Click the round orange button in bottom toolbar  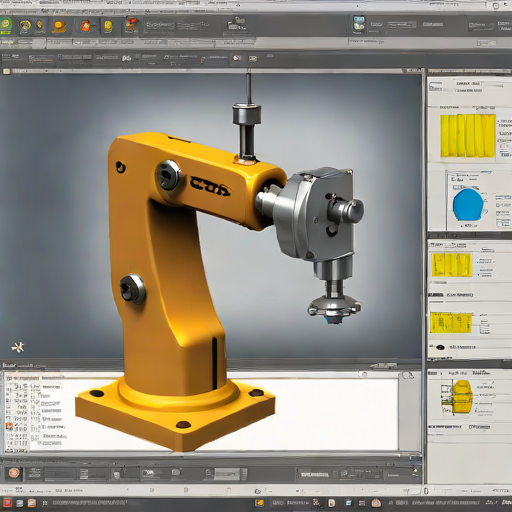pos(14,473)
